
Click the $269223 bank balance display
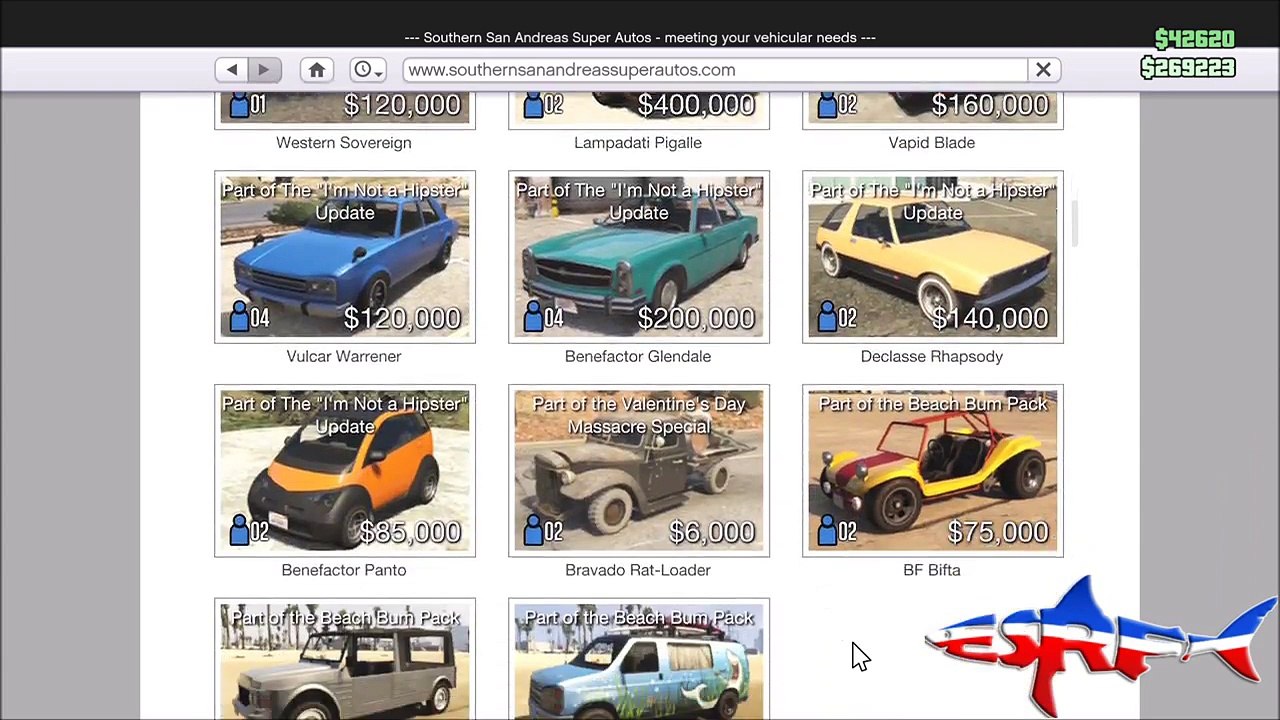tap(1188, 67)
